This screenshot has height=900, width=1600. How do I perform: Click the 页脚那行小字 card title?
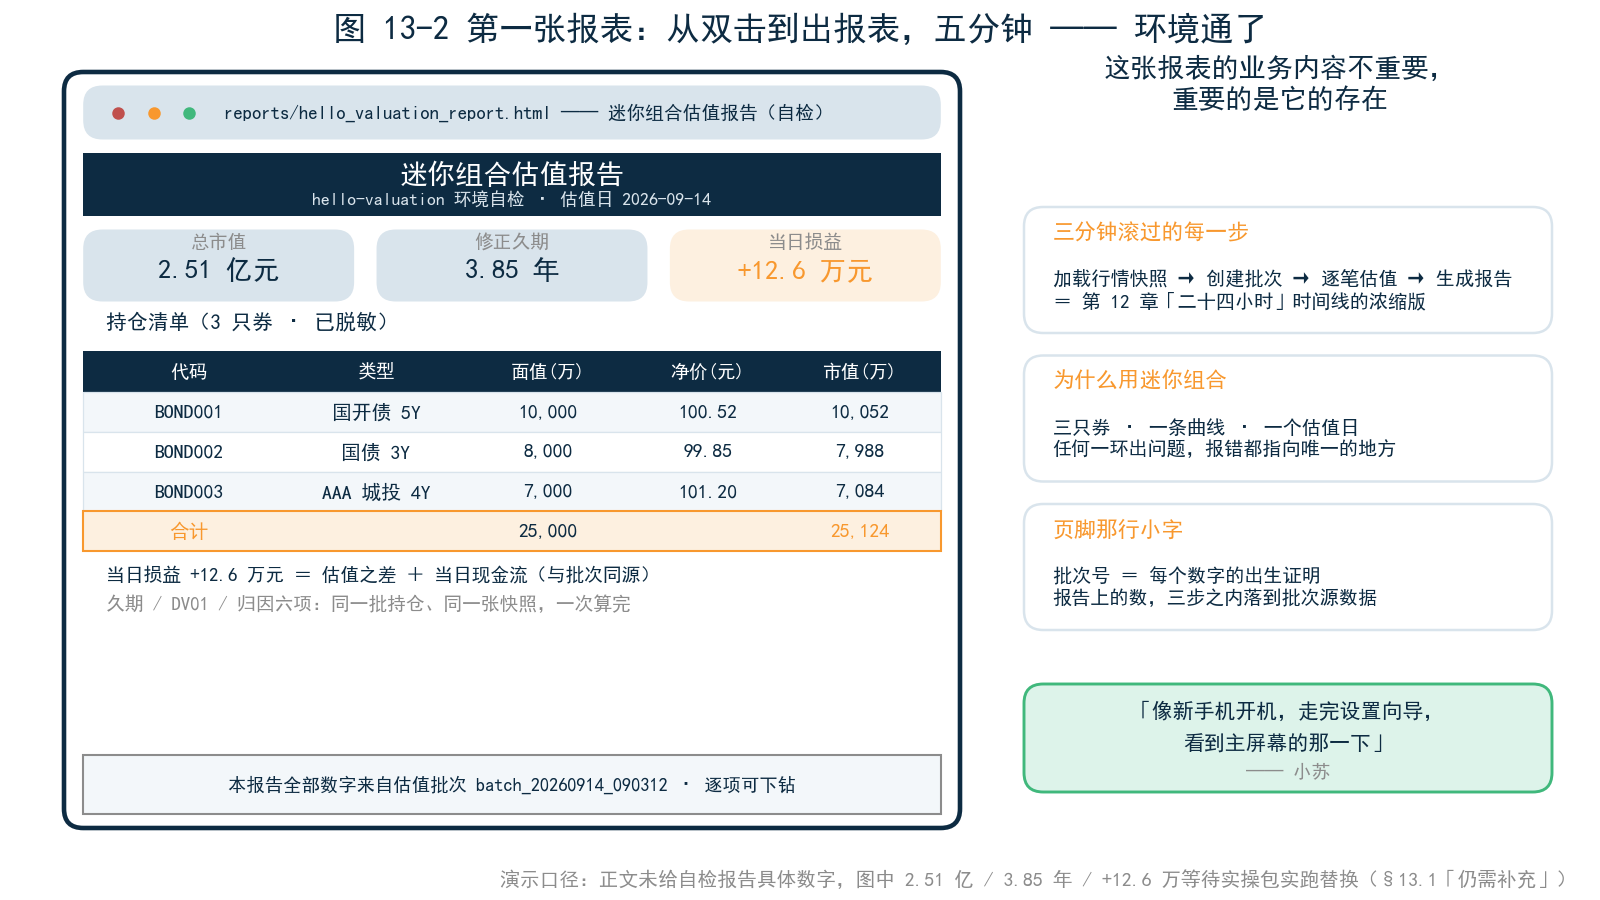coord(1118,530)
